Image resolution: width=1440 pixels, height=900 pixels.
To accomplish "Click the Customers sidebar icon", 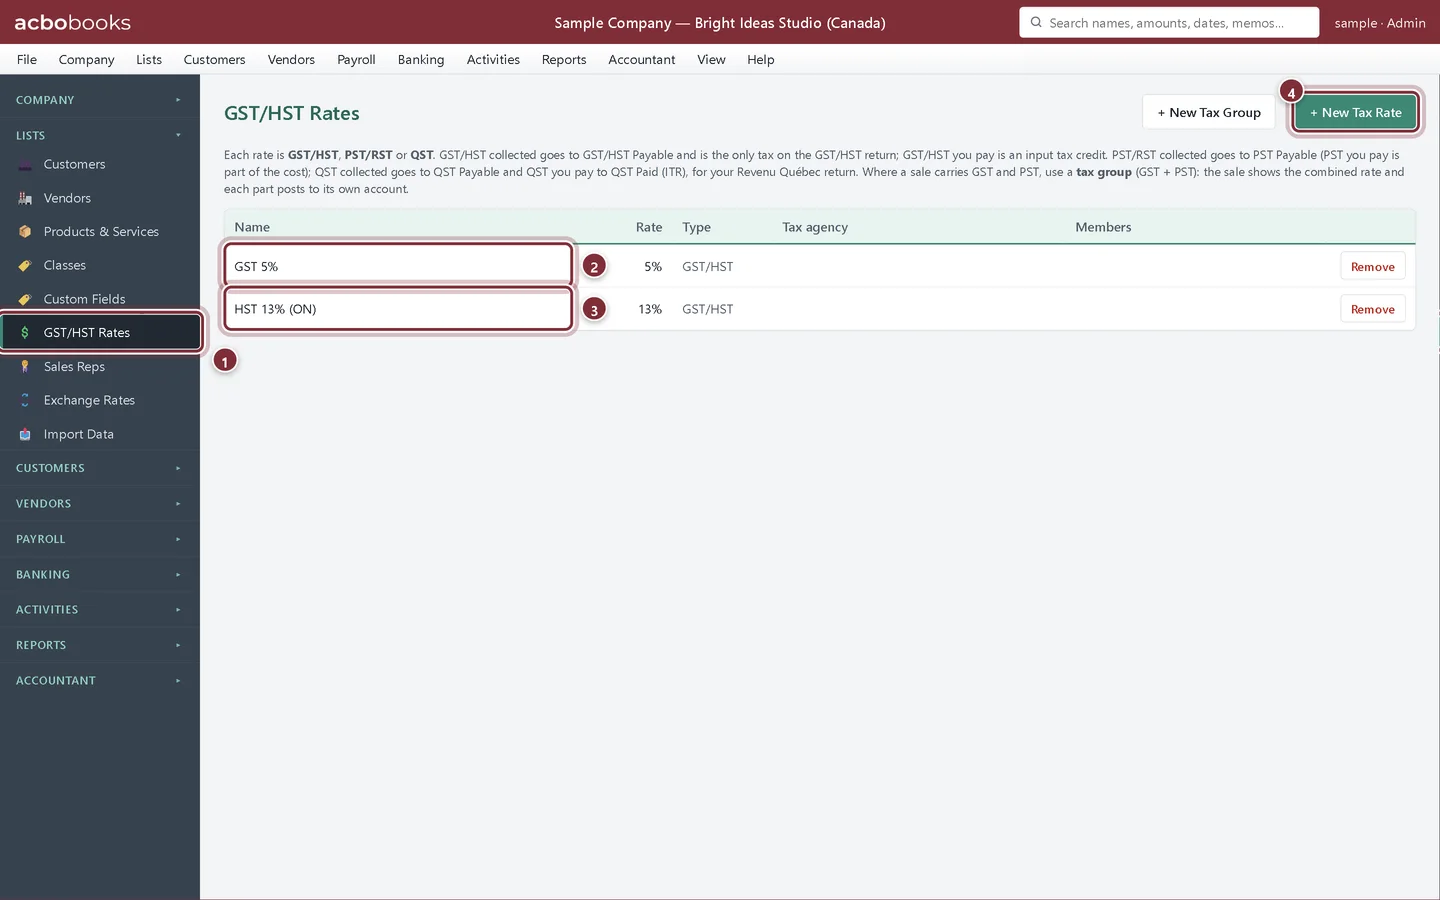I will pyautogui.click(x=25, y=165).
